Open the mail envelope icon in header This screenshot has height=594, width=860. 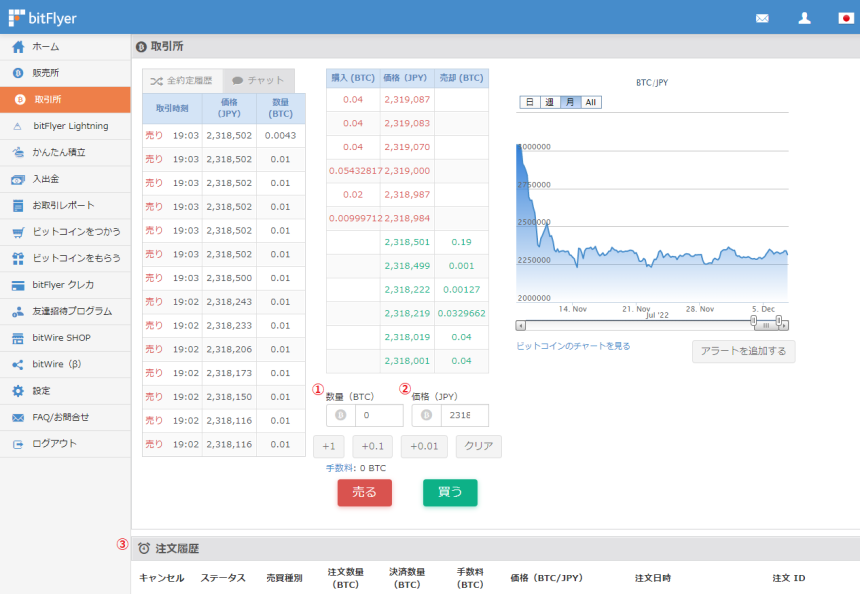pos(762,19)
